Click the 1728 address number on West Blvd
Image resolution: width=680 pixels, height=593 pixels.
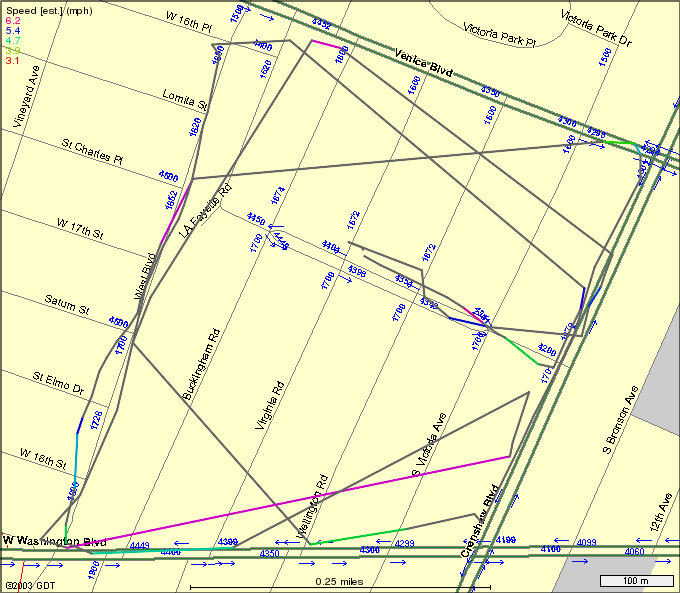coord(96,420)
